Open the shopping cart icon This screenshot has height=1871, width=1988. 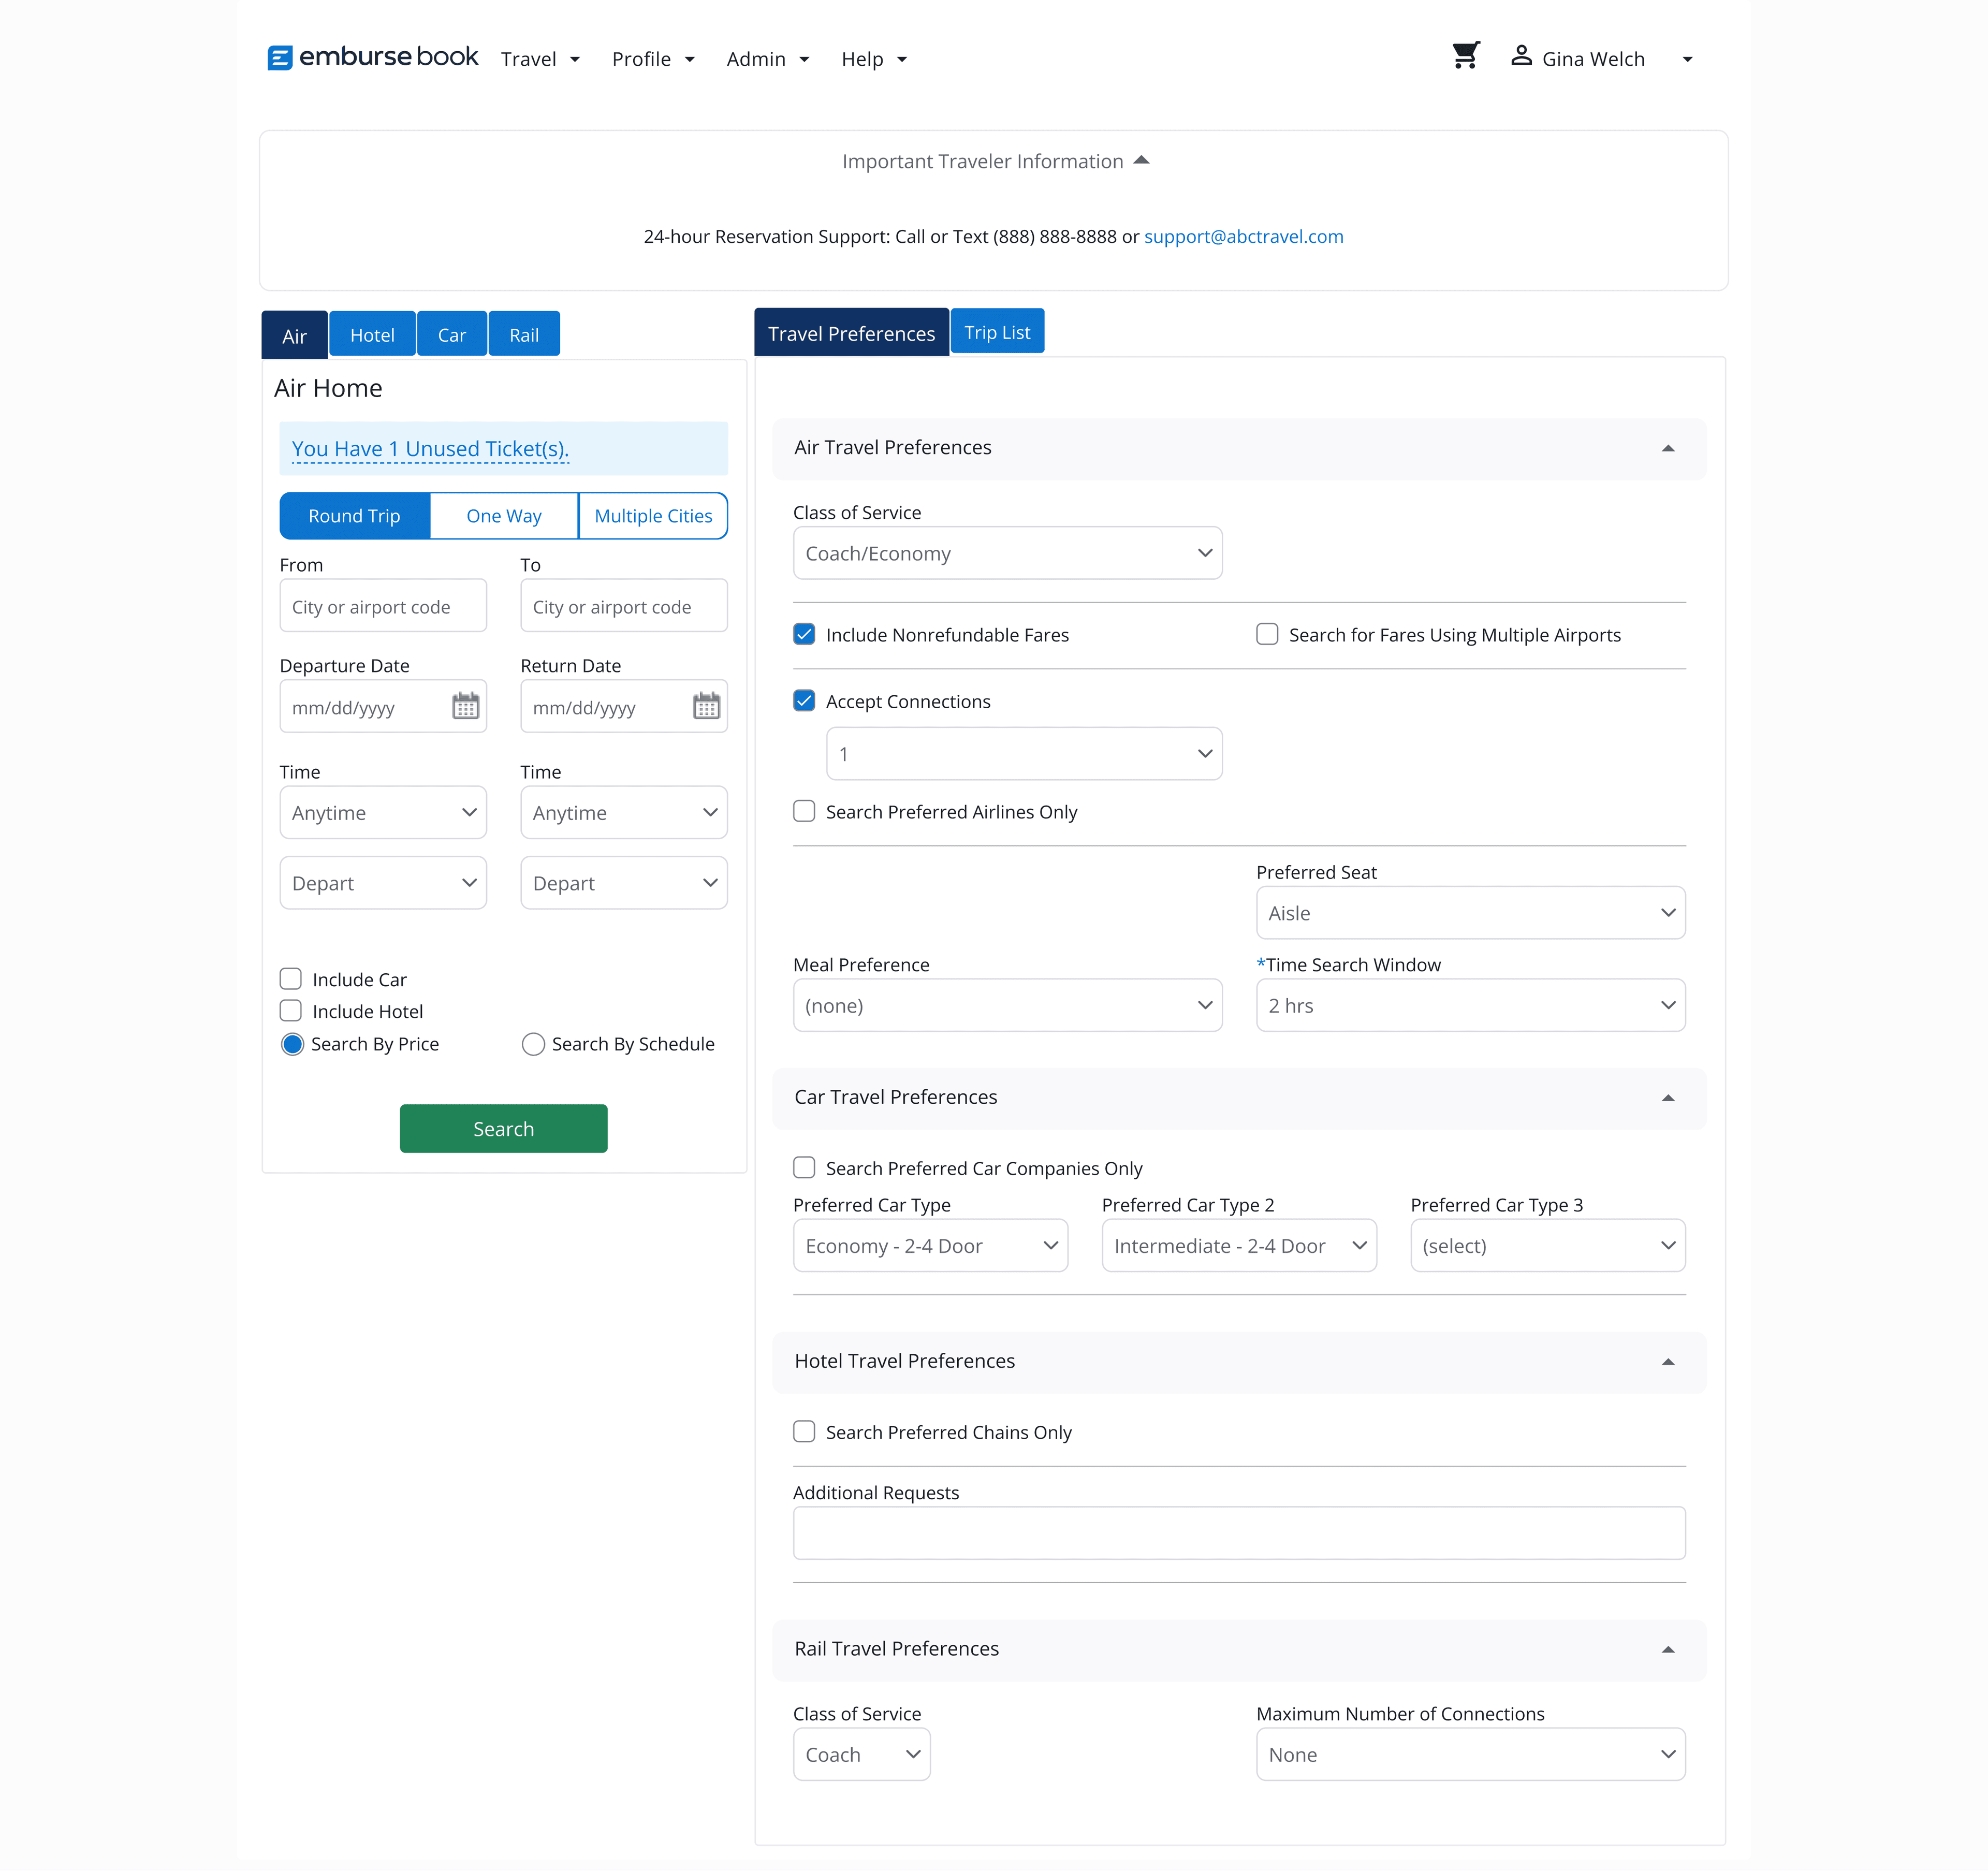click(1465, 56)
